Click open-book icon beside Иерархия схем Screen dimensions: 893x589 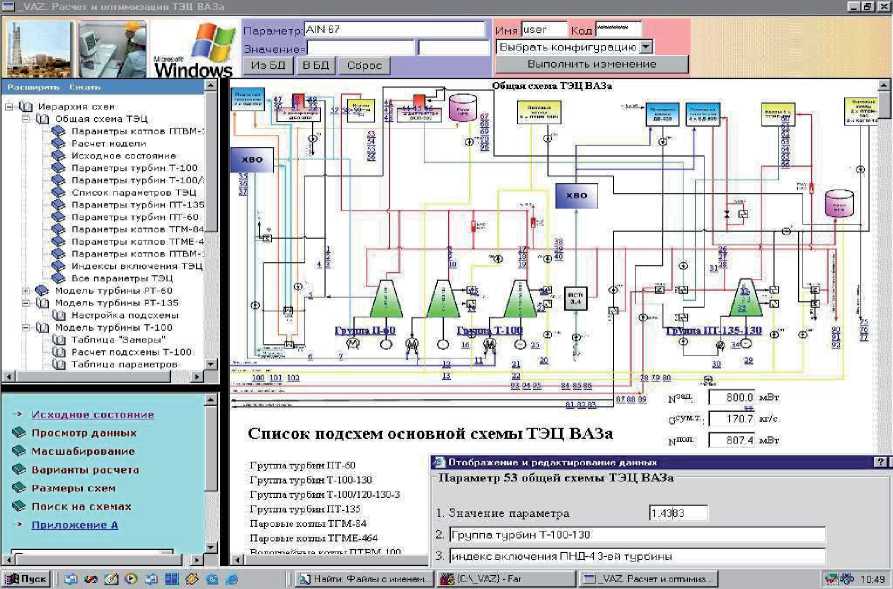click(25, 107)
